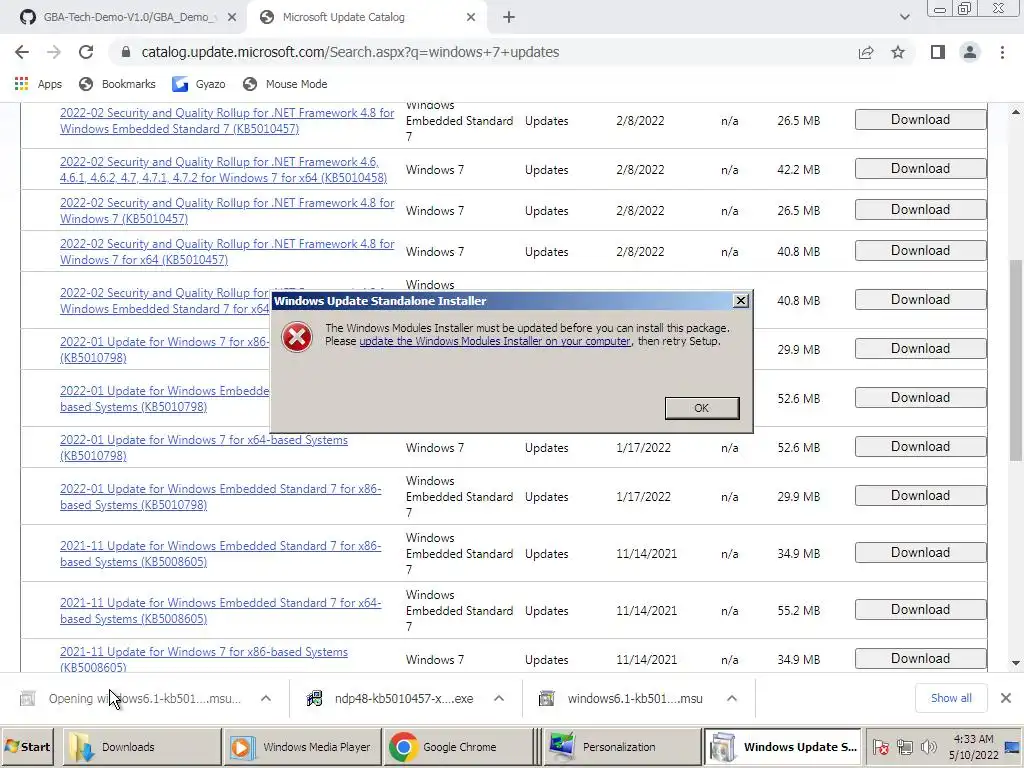Open a new browser tab

(509, 18)
